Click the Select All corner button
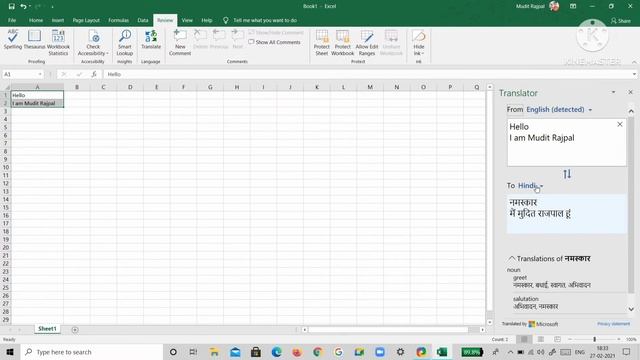Screen dimensions: 640x360 (x=6, y=87)
